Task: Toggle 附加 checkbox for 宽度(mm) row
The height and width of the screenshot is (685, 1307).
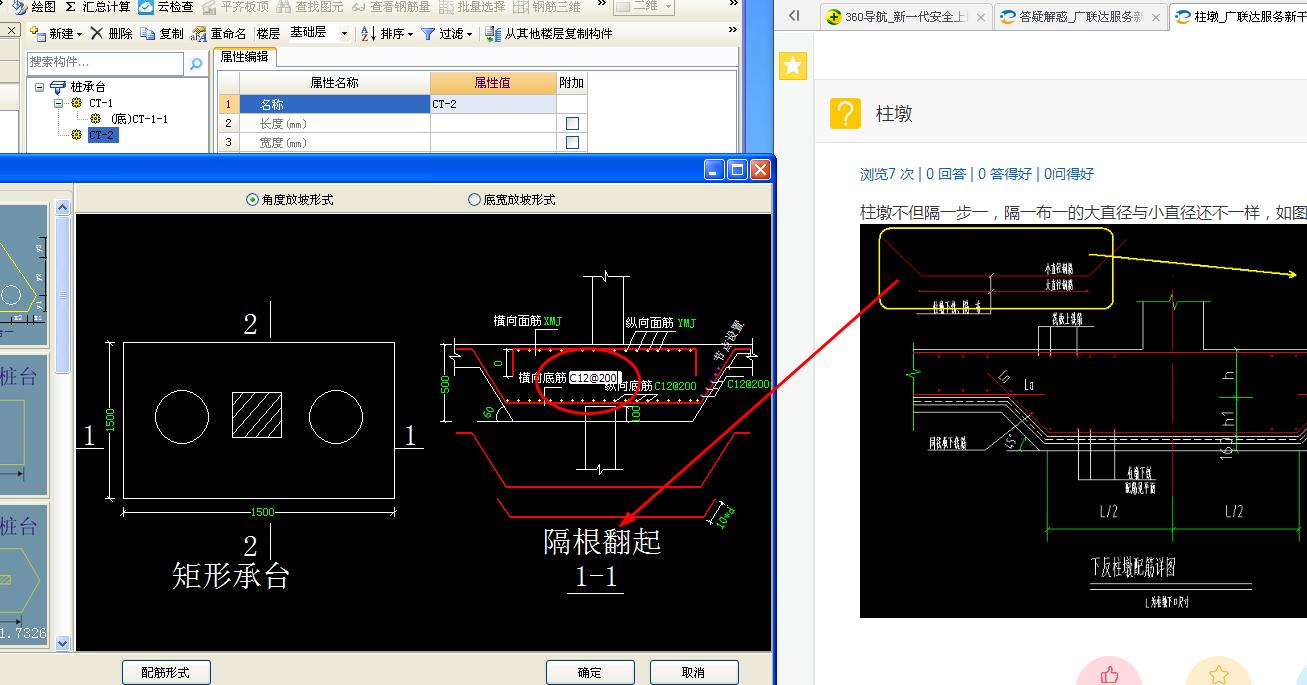Action: (572, 143)
